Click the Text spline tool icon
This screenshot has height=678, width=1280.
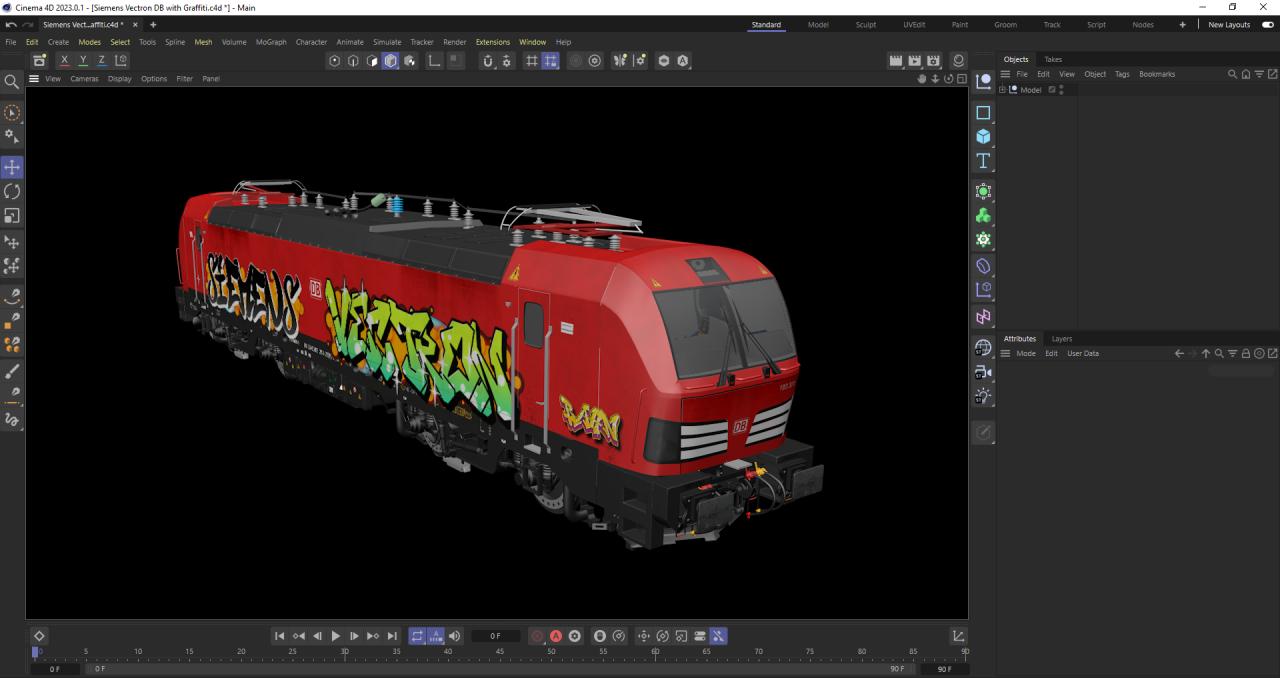click(983, 161)
